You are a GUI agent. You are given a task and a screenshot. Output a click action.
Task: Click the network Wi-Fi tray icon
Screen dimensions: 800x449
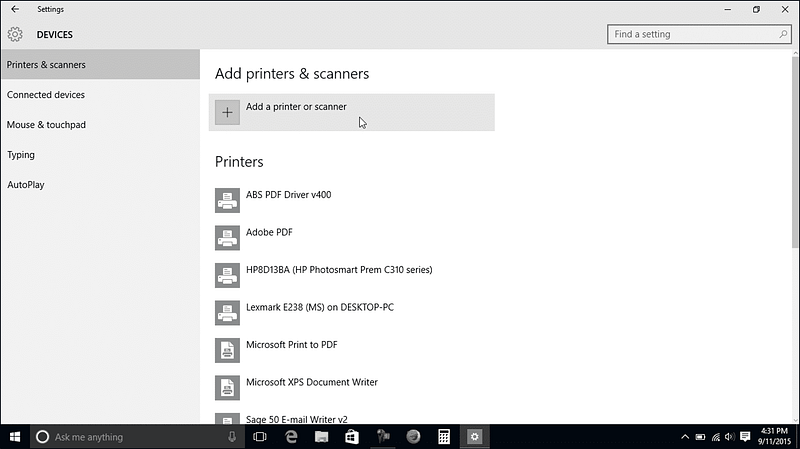(x=716, y=437)
